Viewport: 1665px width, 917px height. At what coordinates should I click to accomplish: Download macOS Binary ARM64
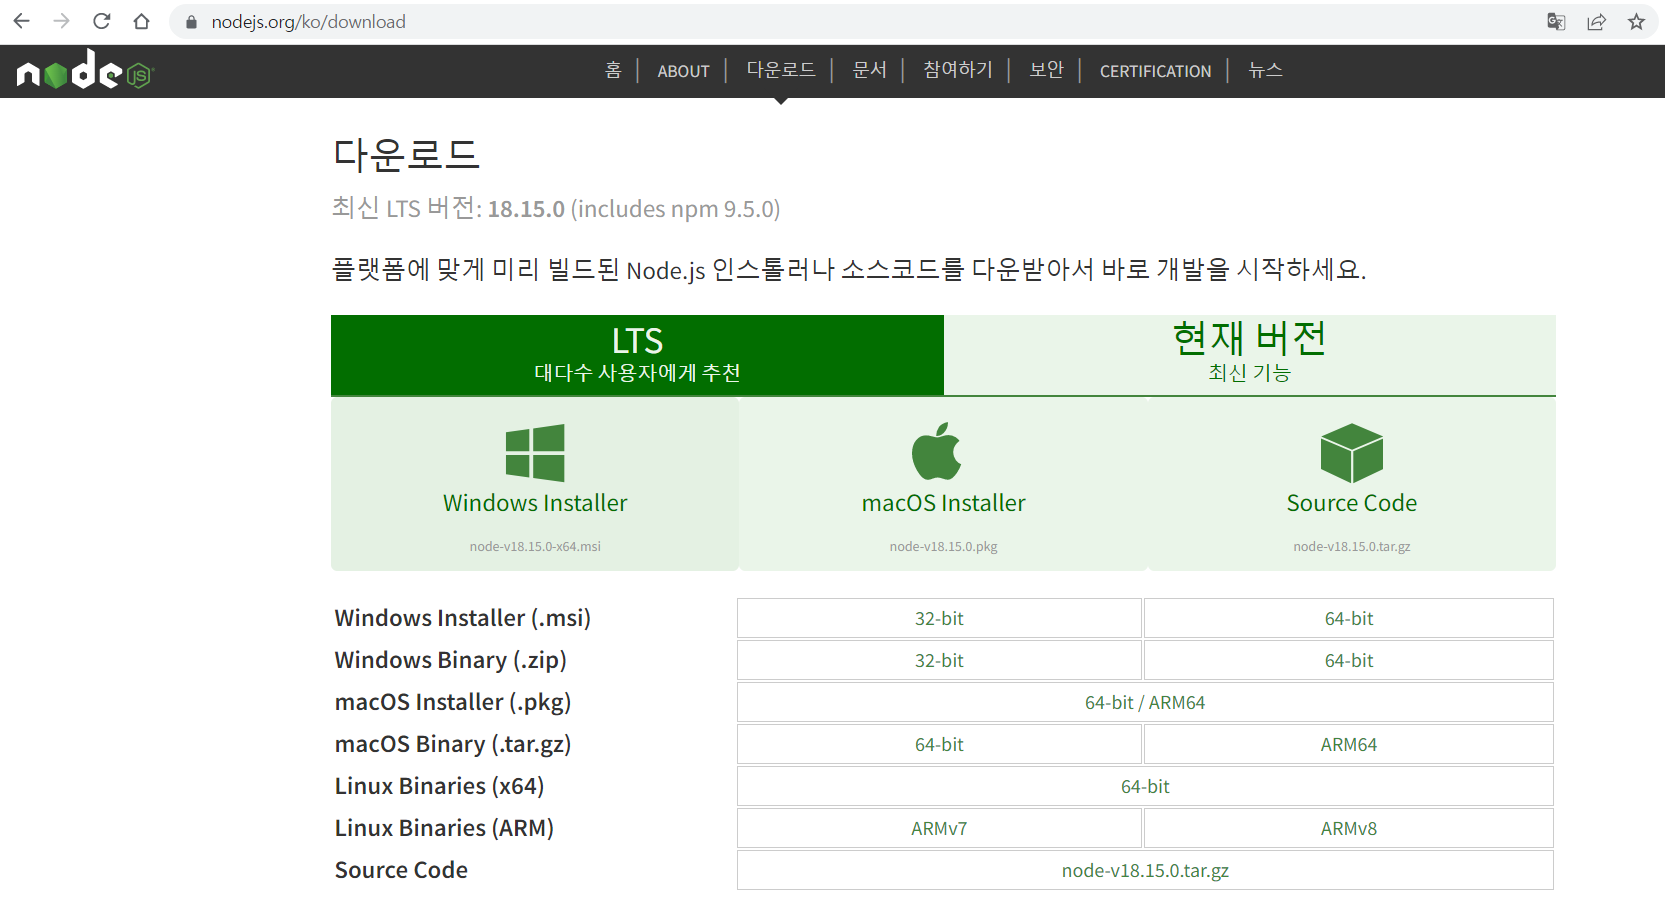point(1348,744)
